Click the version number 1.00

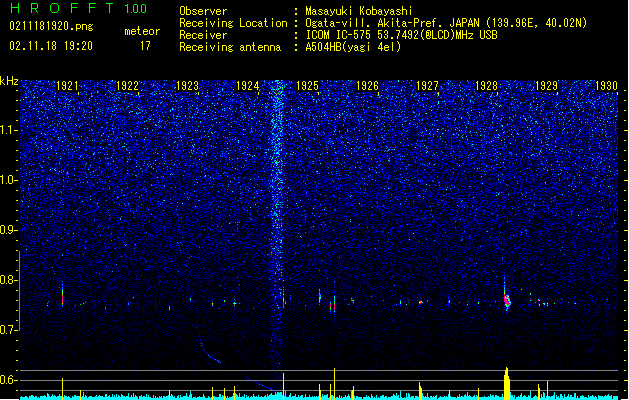click(136, 8)
